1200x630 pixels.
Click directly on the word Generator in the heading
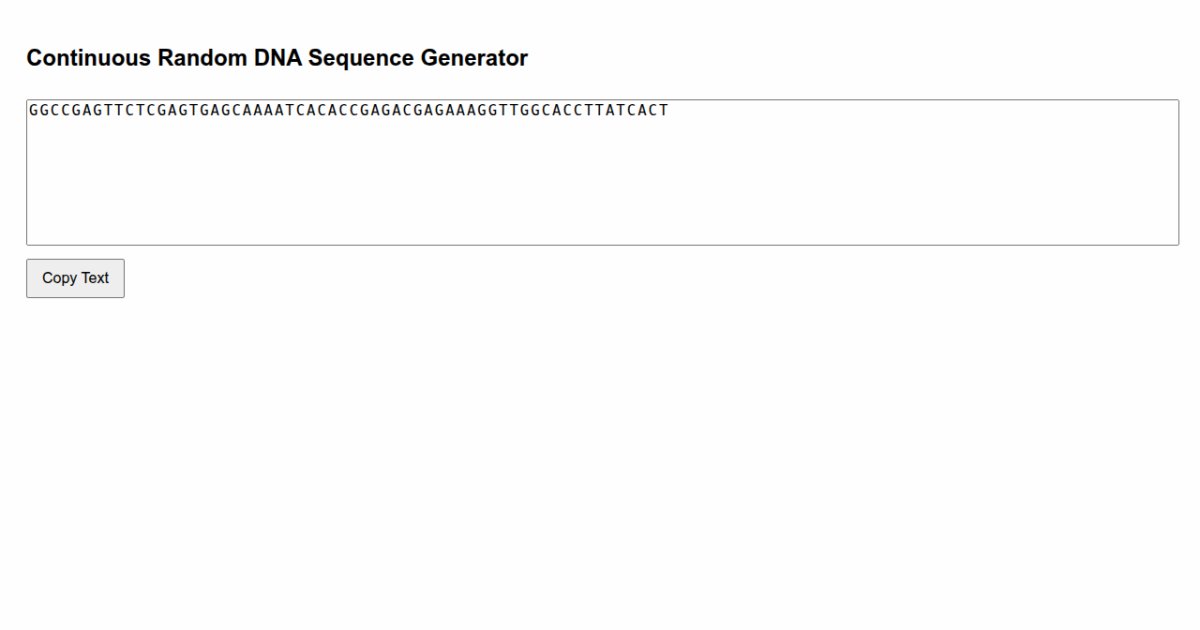(477, 58)
